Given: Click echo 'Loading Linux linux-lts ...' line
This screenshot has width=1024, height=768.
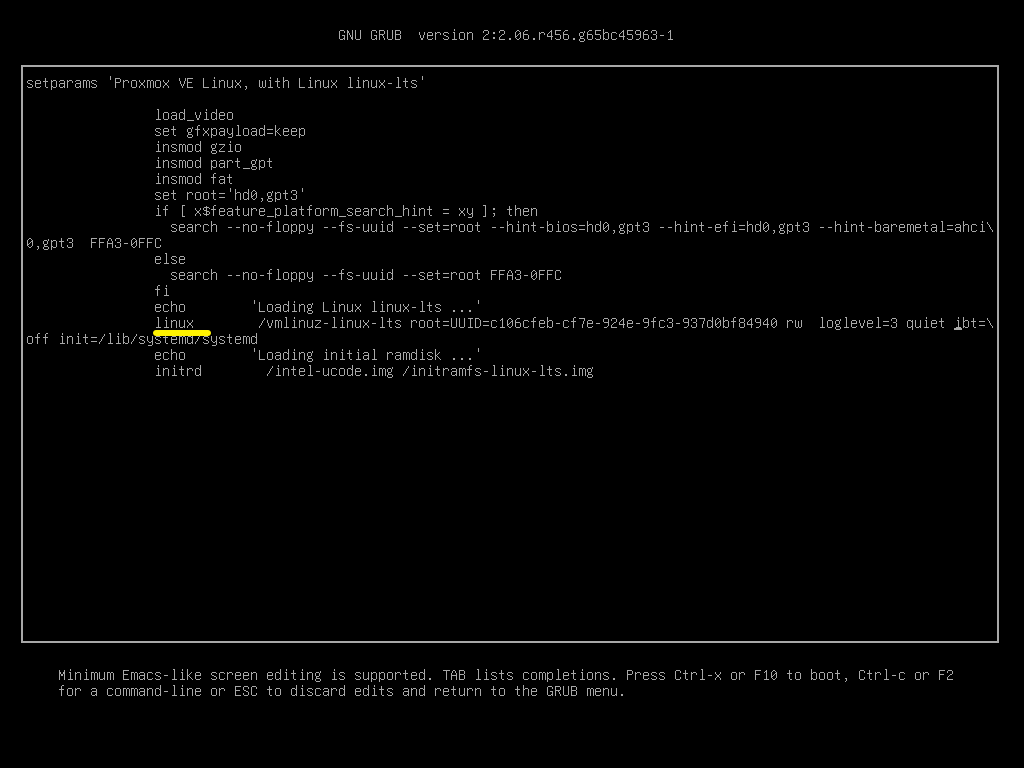Looking at the screenshot, I should [317, 308].
